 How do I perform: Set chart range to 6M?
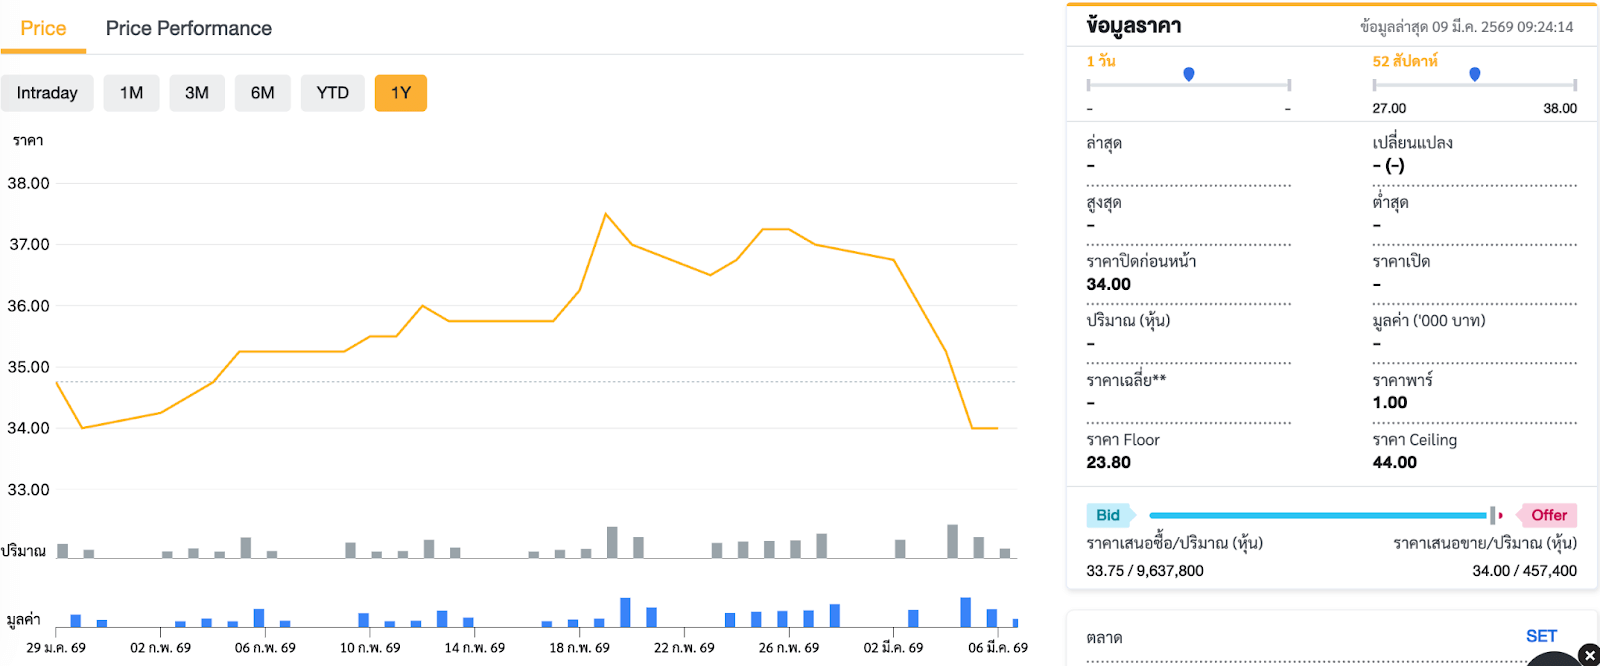[263, 93]
